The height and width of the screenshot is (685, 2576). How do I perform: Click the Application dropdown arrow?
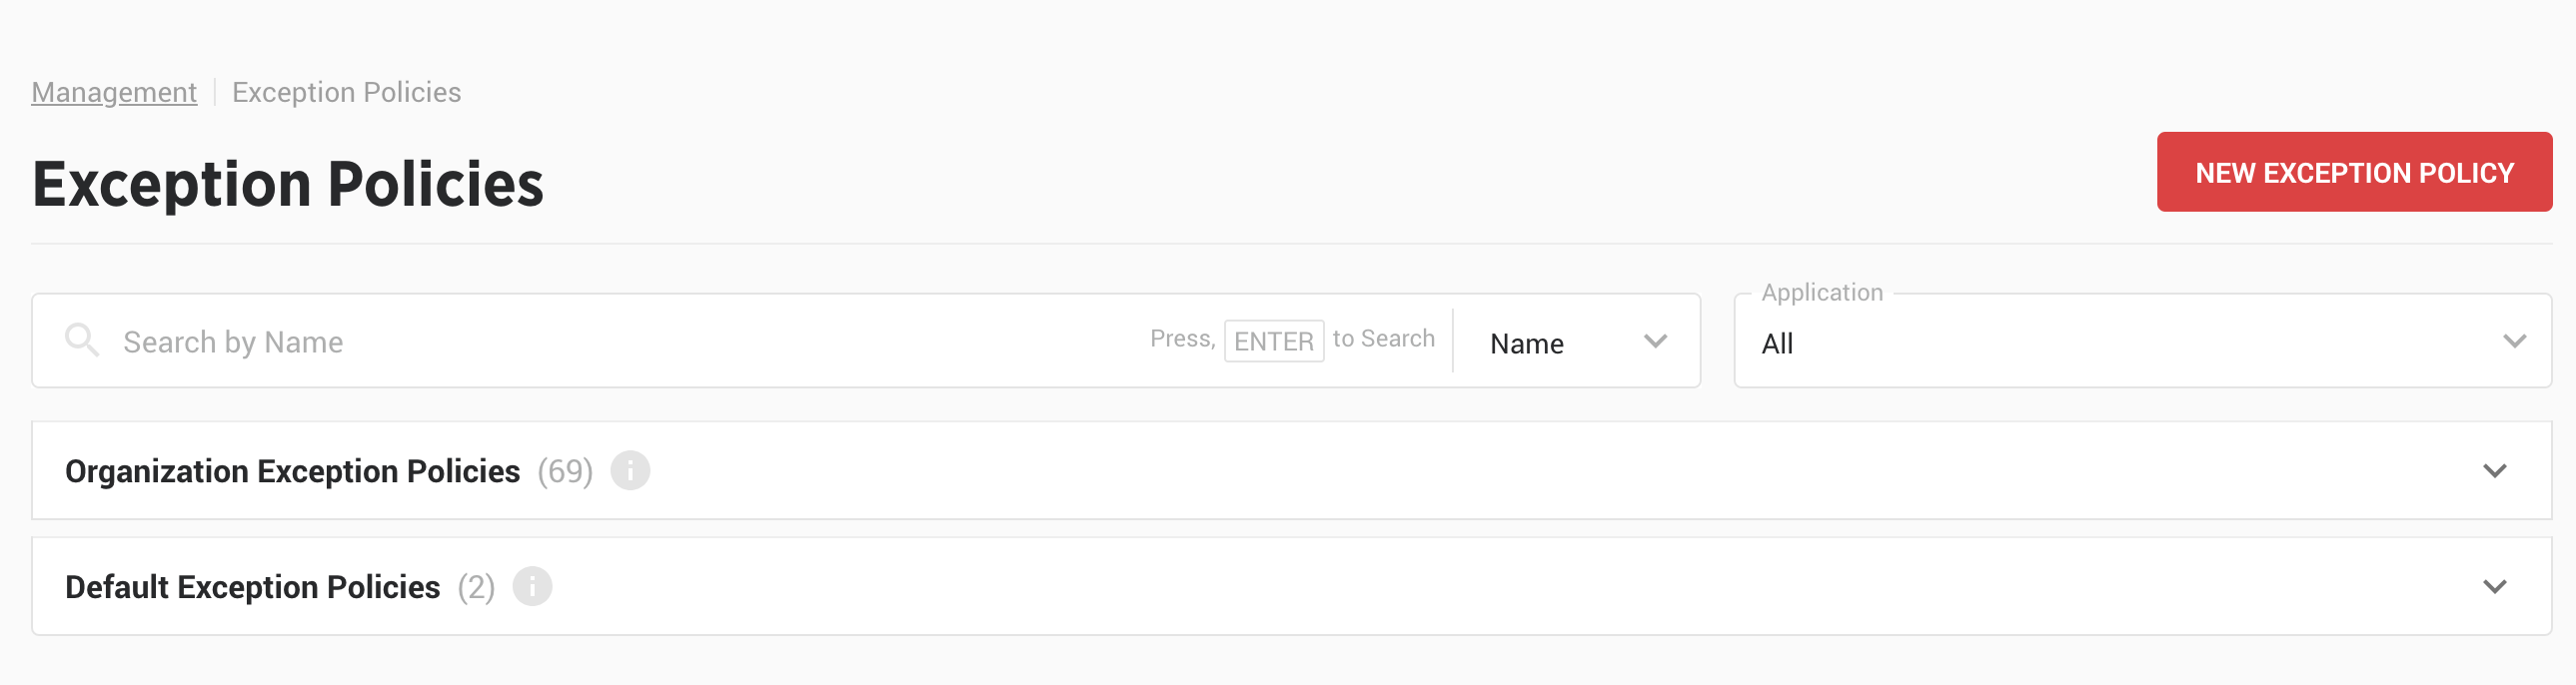coord(2514,342)
